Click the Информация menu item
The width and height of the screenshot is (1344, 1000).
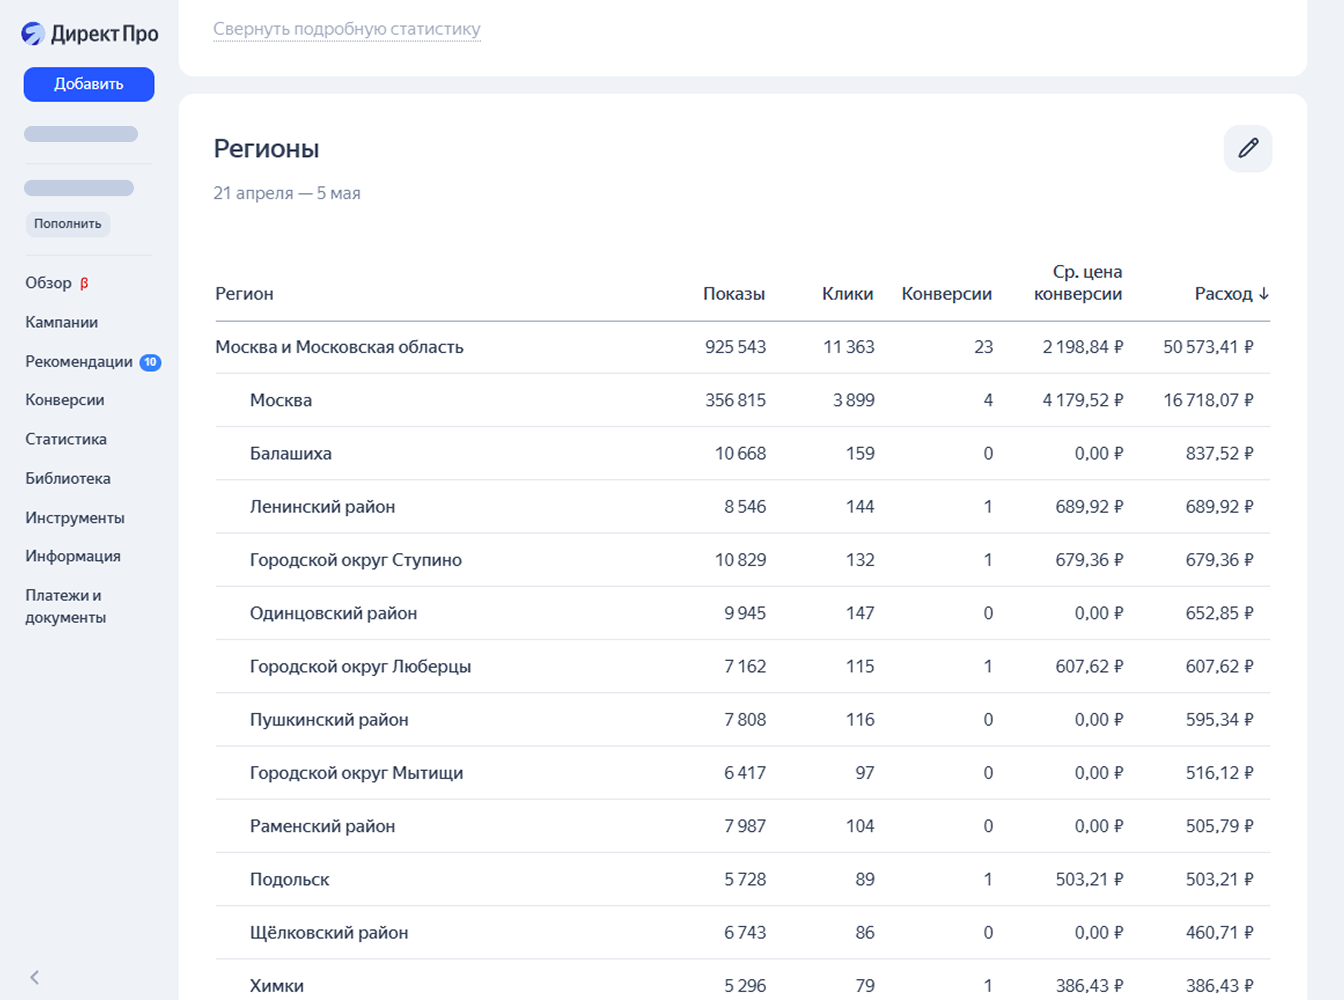[x=73, y=556]
